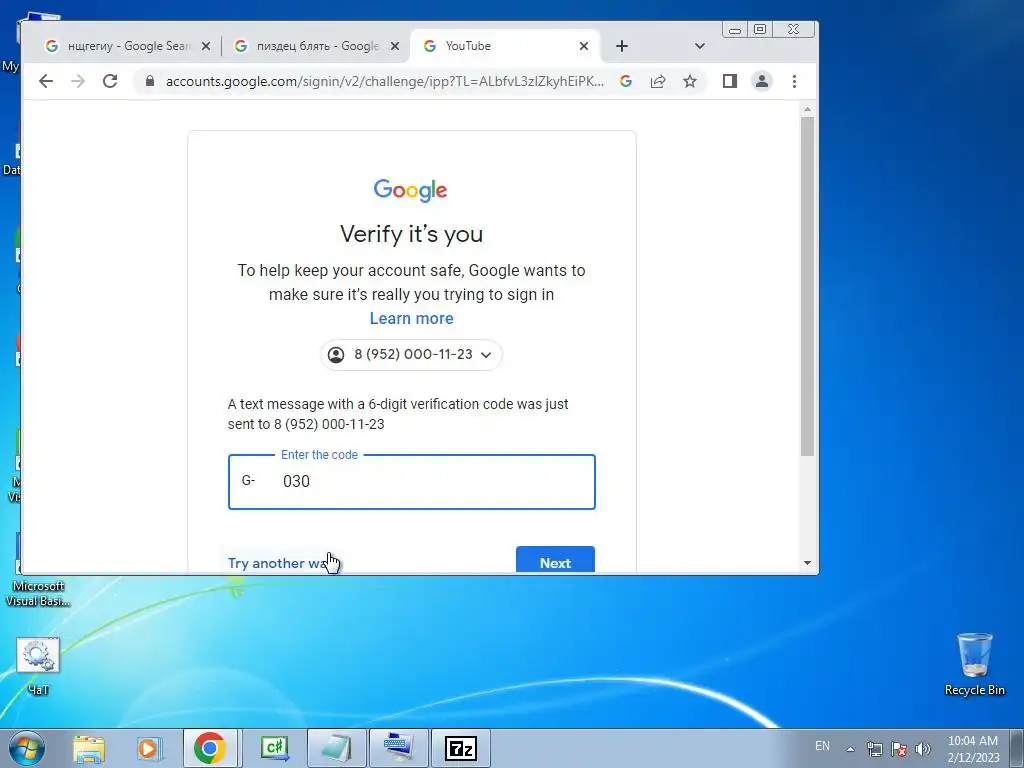1024x768 pixels.
Task: Open the Chrome profile avatar
Action: 761,81
